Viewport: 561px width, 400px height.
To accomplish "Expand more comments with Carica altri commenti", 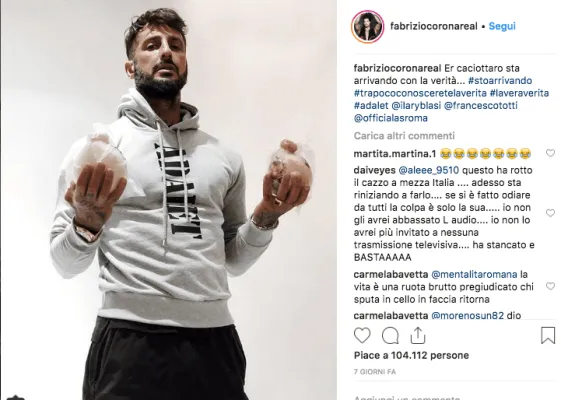I will point(404,136).
